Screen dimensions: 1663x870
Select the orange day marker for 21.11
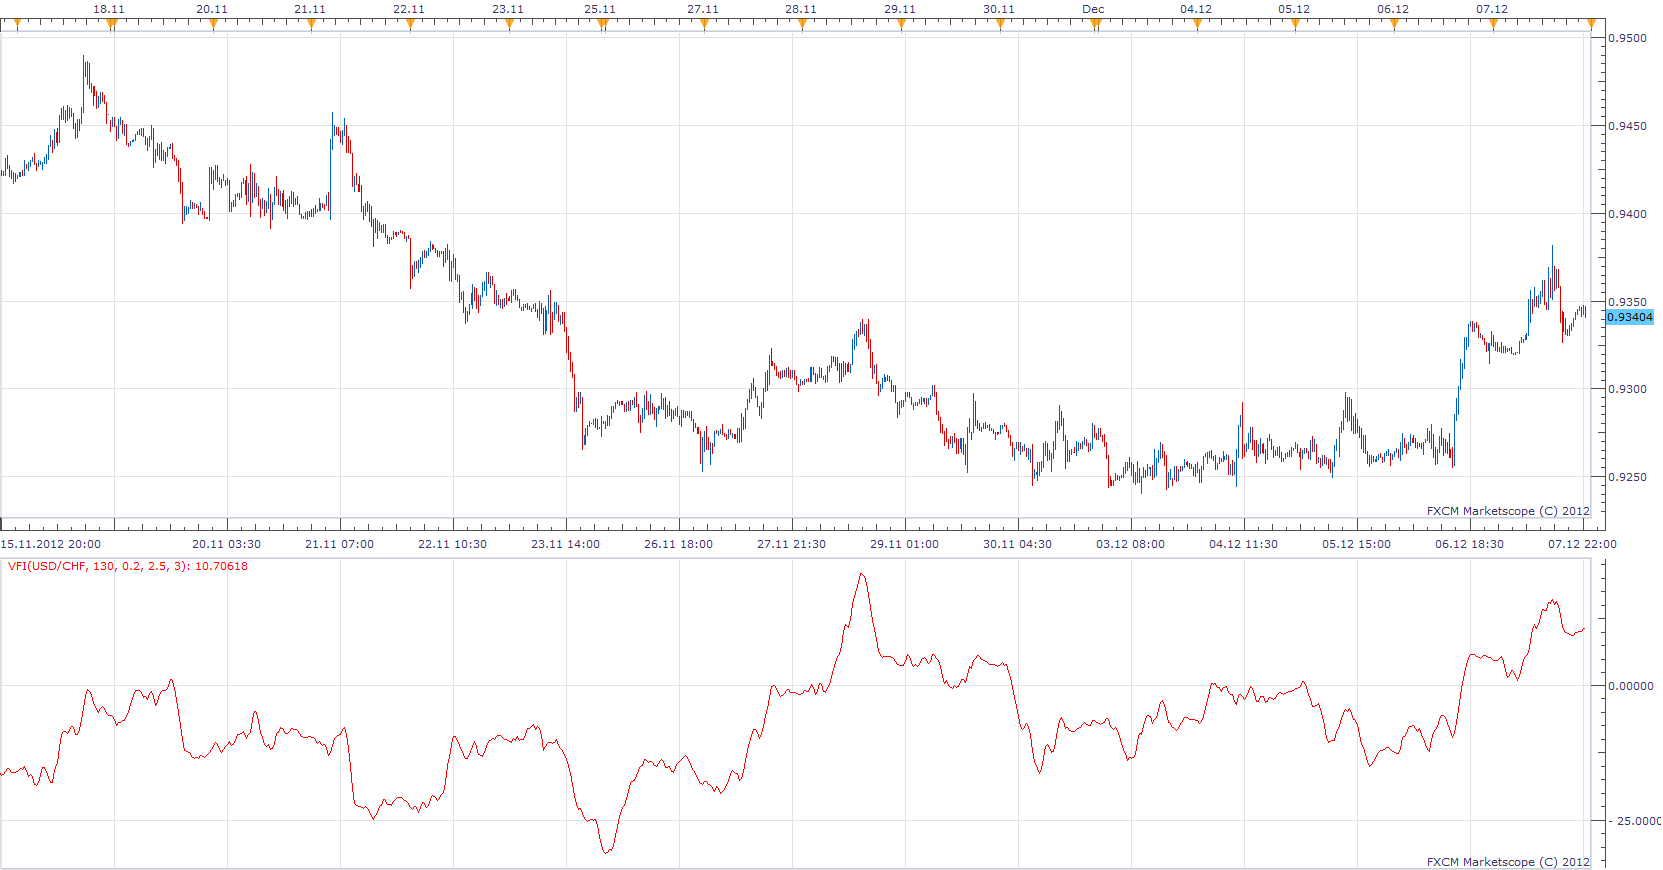tap(311, 24)
